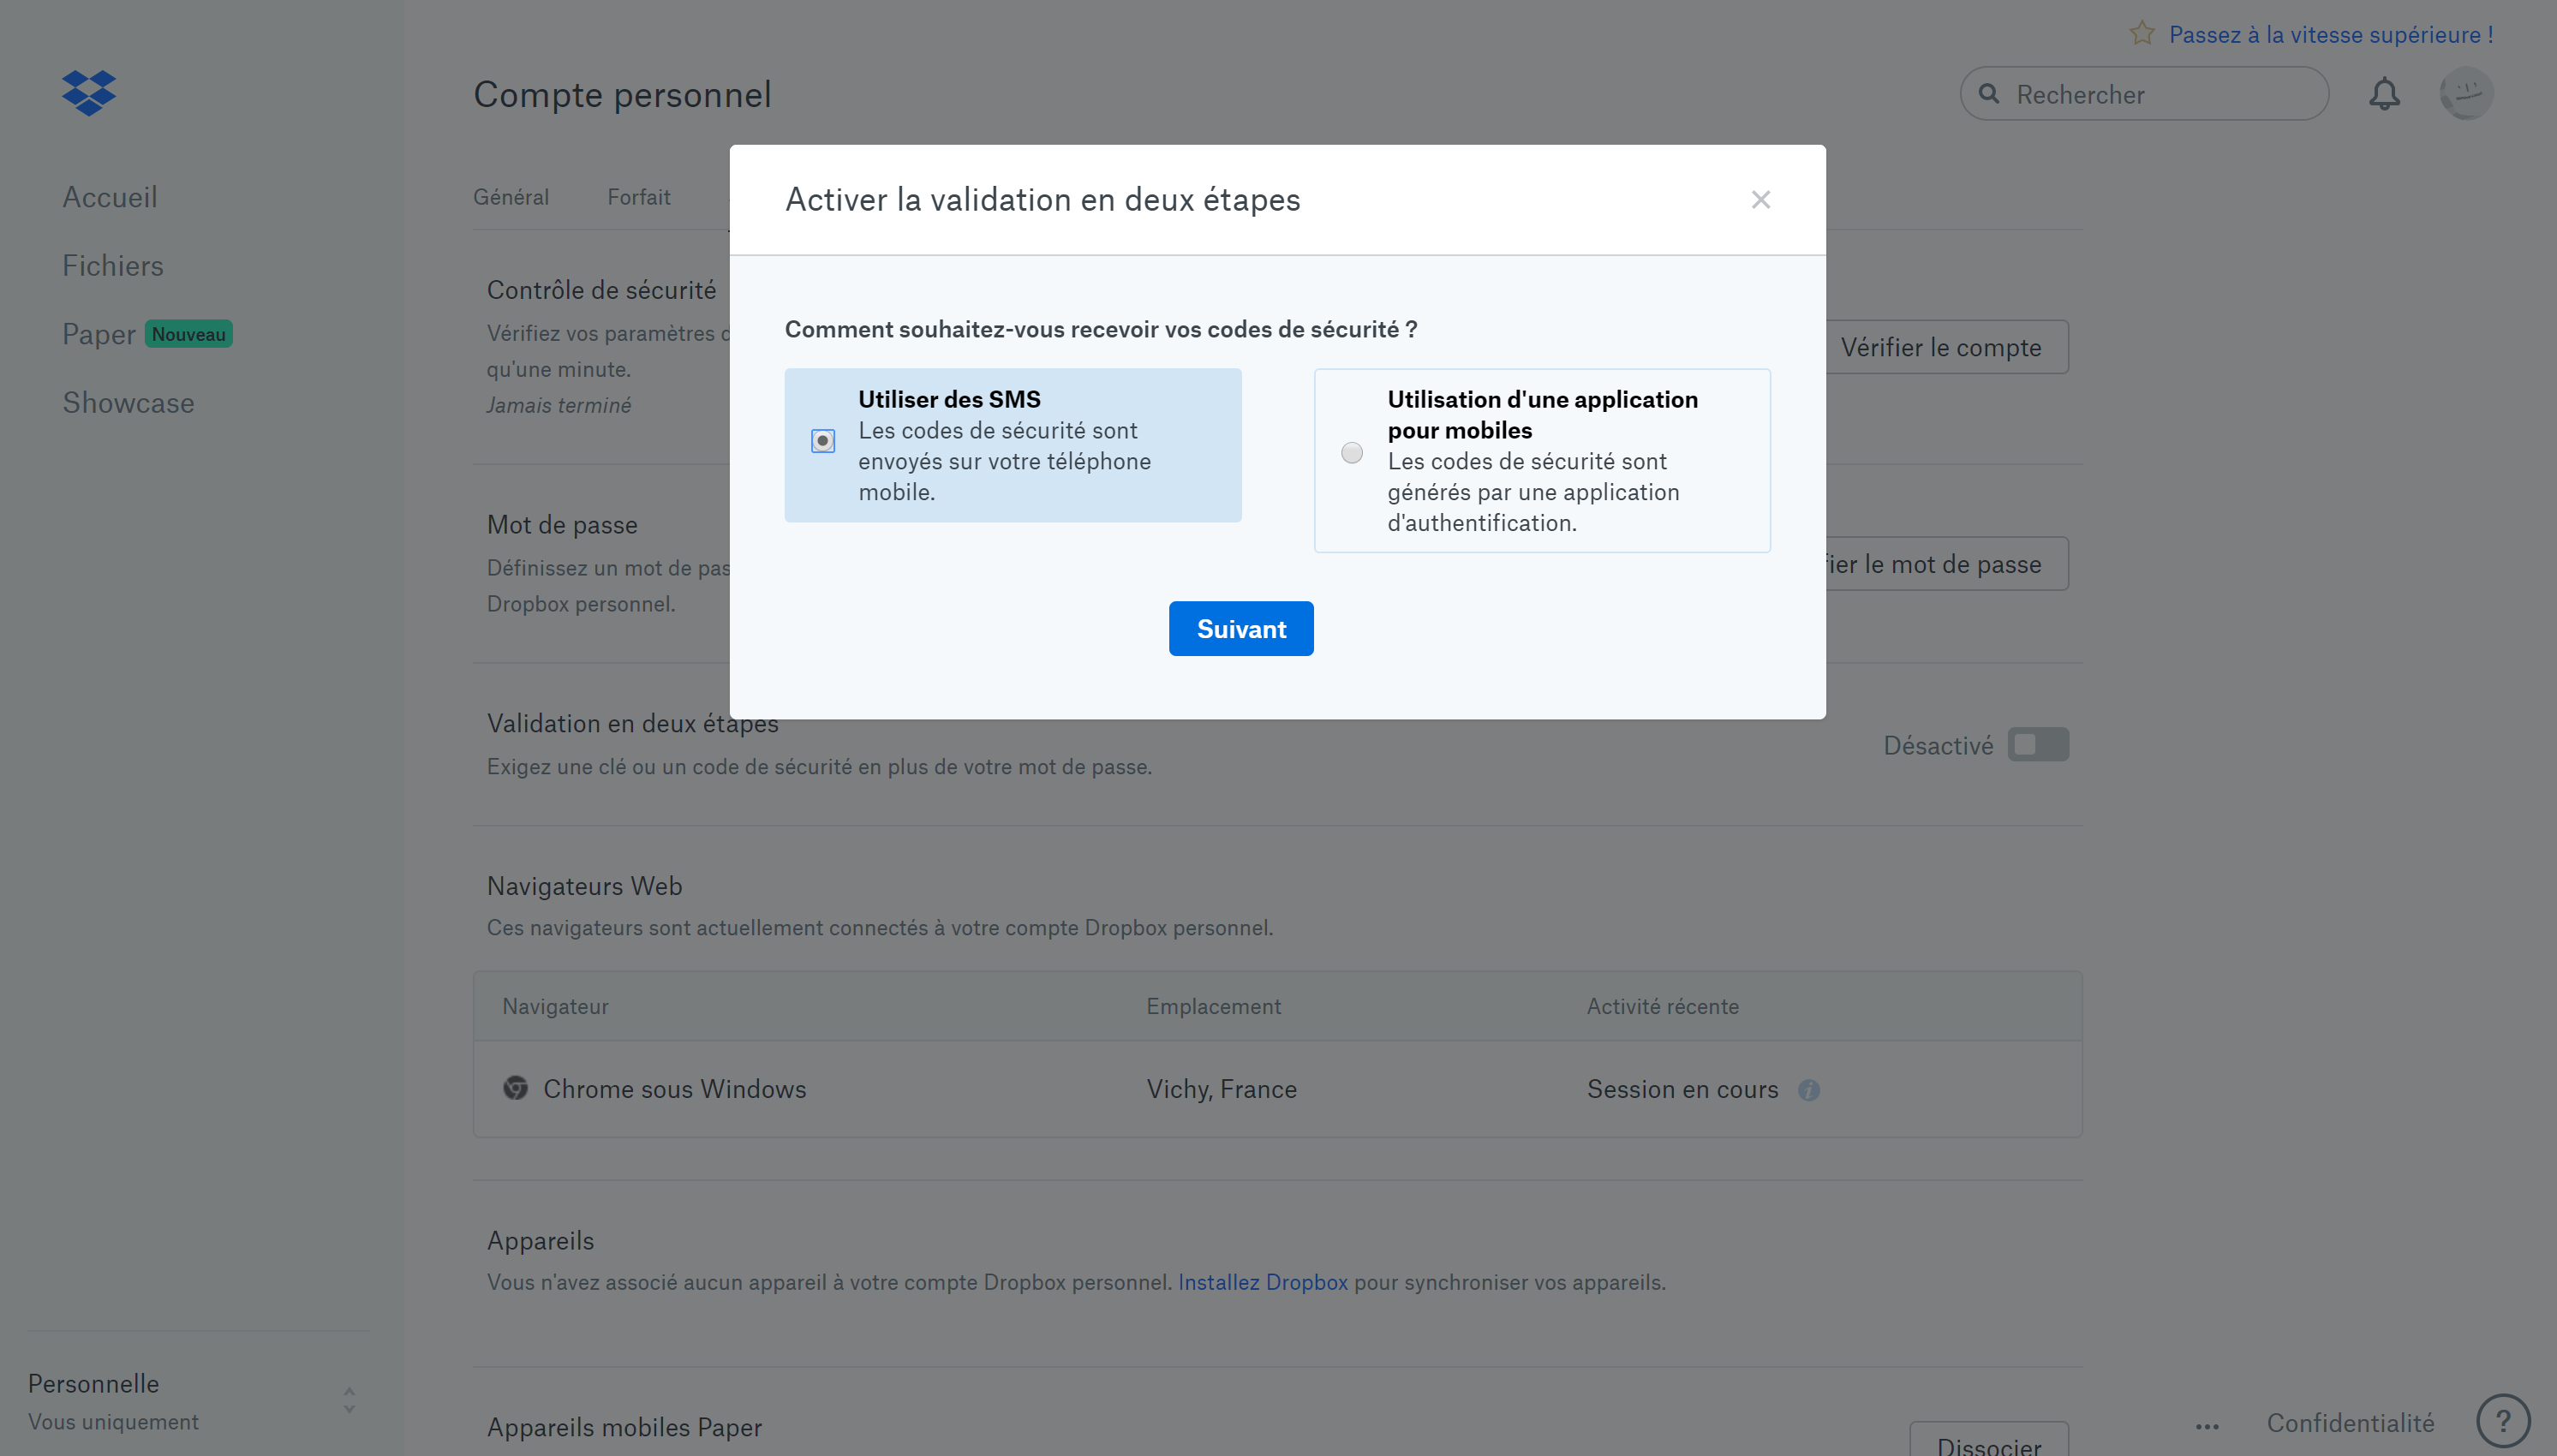
Task: Open the Confidentialité link
Action: coord(2350,1423)
